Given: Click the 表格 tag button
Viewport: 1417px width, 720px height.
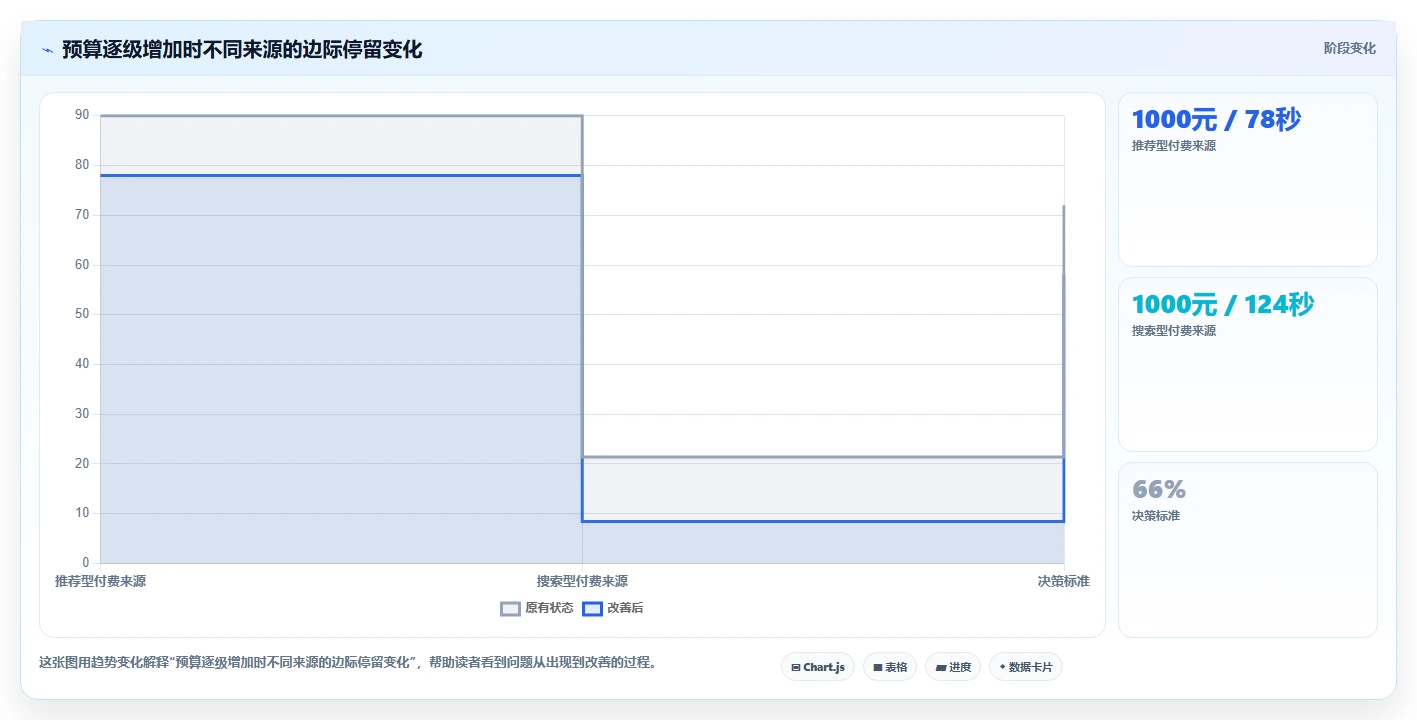Looking at the screenshot, I should pyautogui.click(x=890, y=667).
